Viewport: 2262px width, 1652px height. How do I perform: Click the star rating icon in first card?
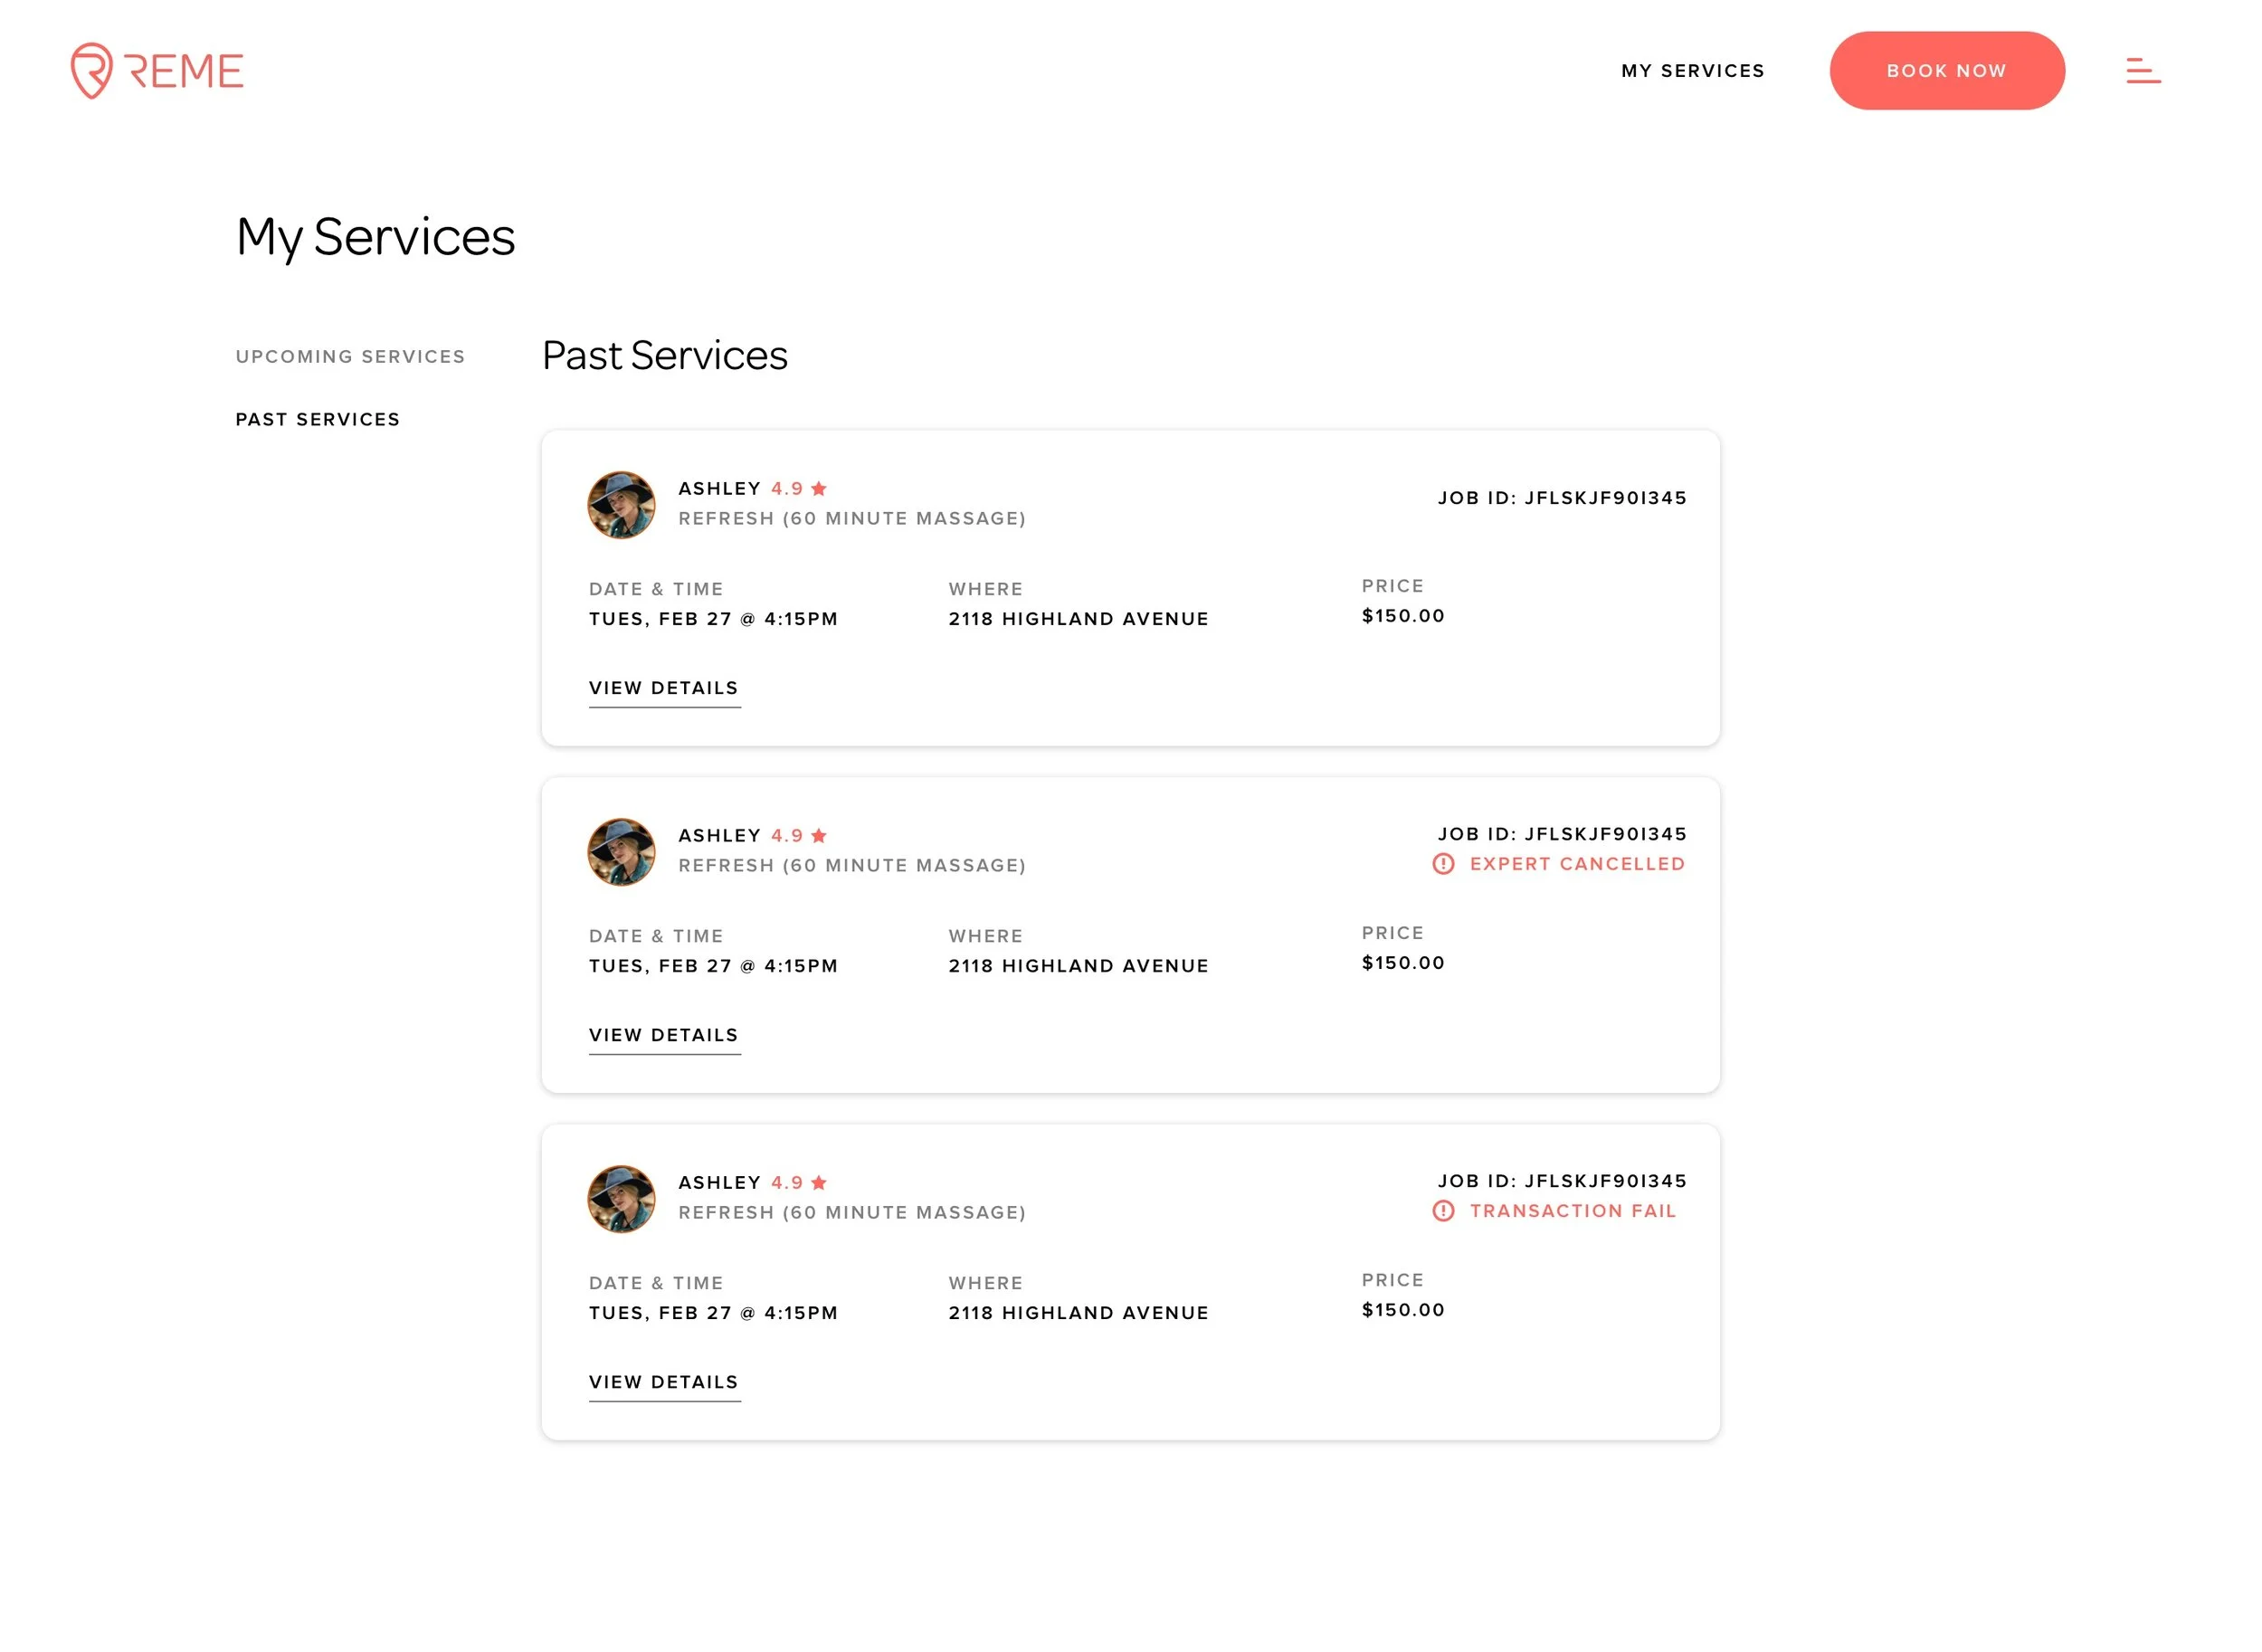[819, 489]
